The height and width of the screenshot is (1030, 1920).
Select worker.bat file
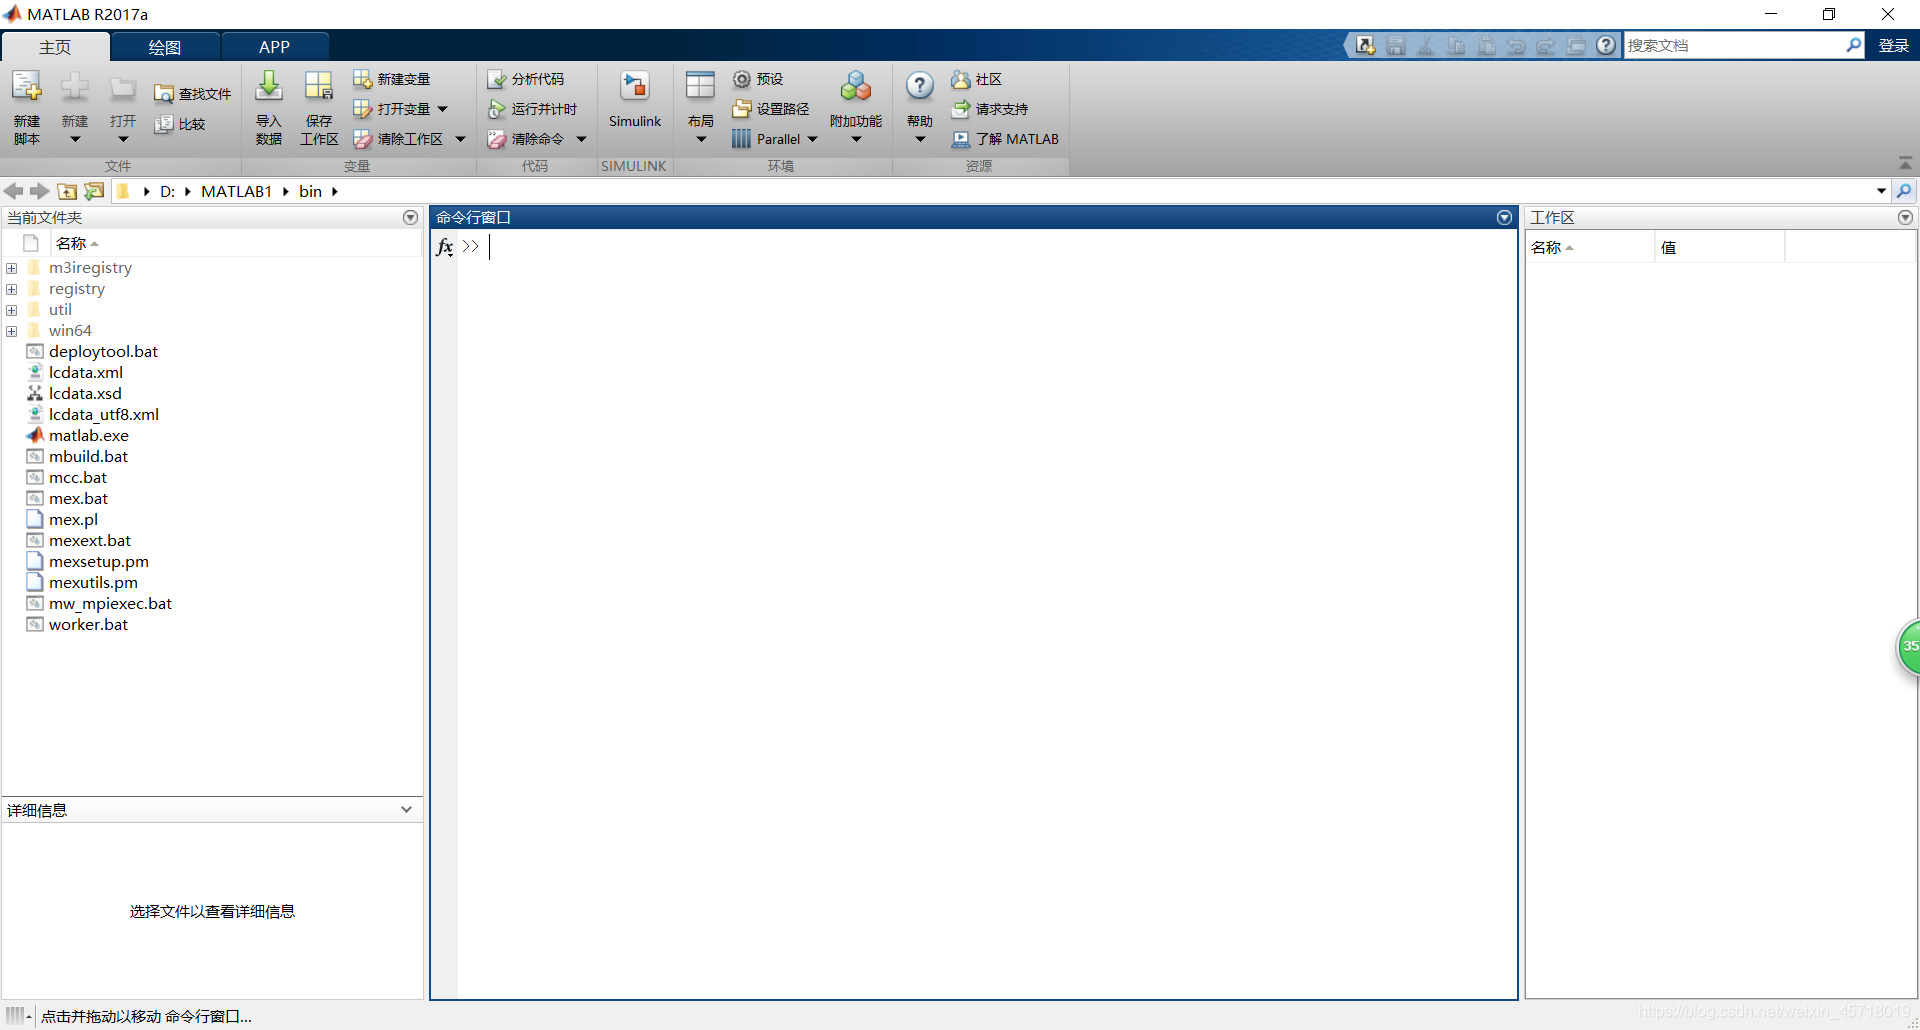click(88, 625)
